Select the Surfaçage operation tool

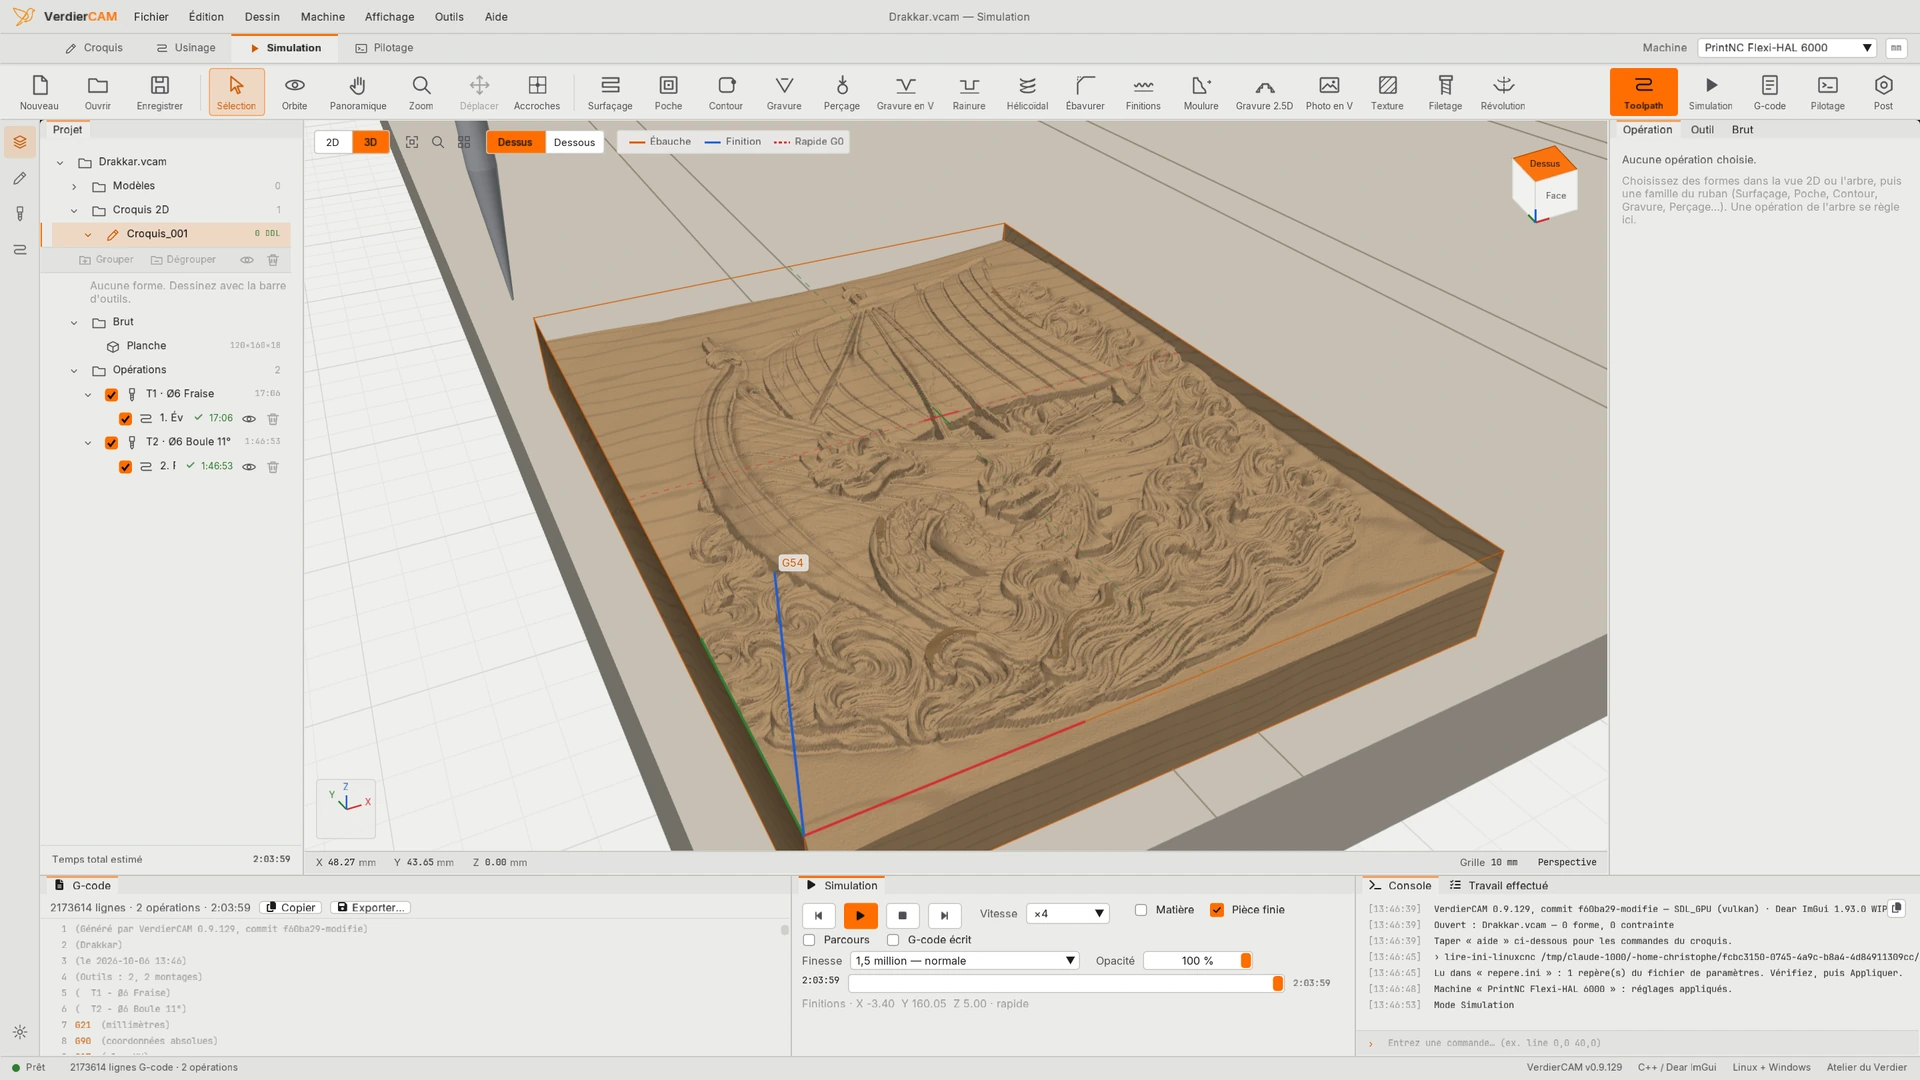click(610, 92)
